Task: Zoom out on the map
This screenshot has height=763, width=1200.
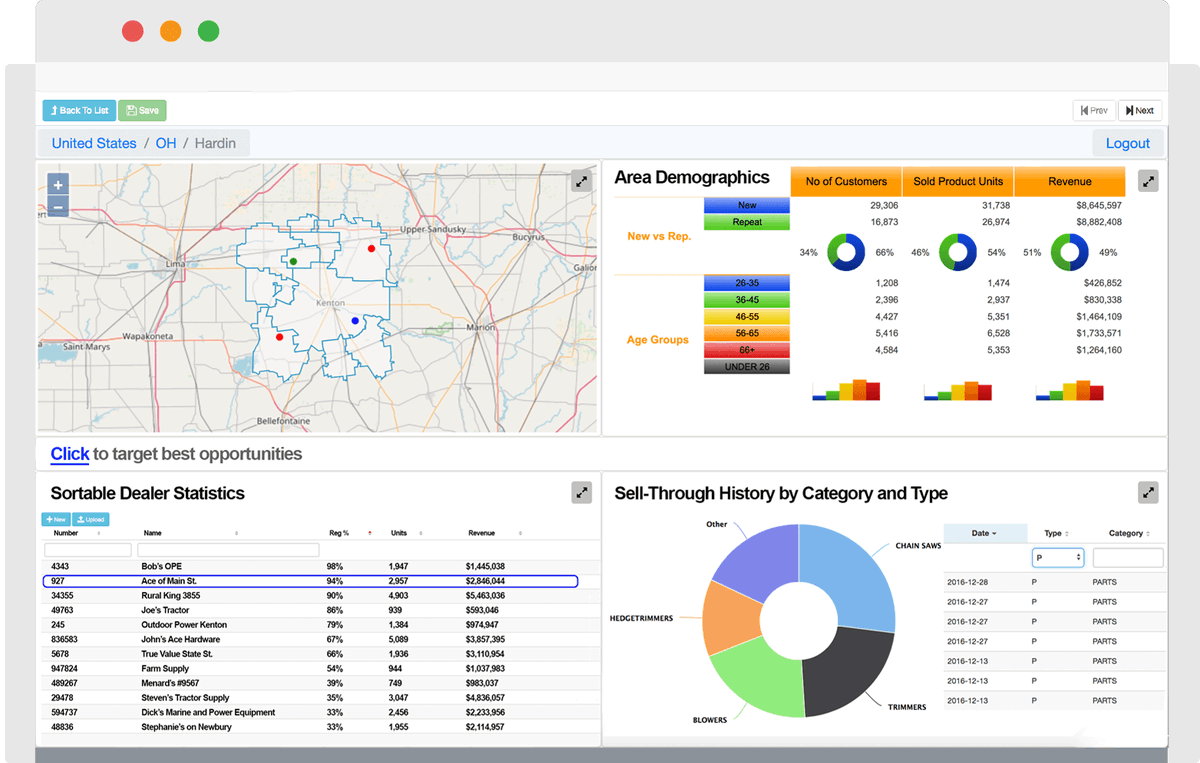Action: 57,206
